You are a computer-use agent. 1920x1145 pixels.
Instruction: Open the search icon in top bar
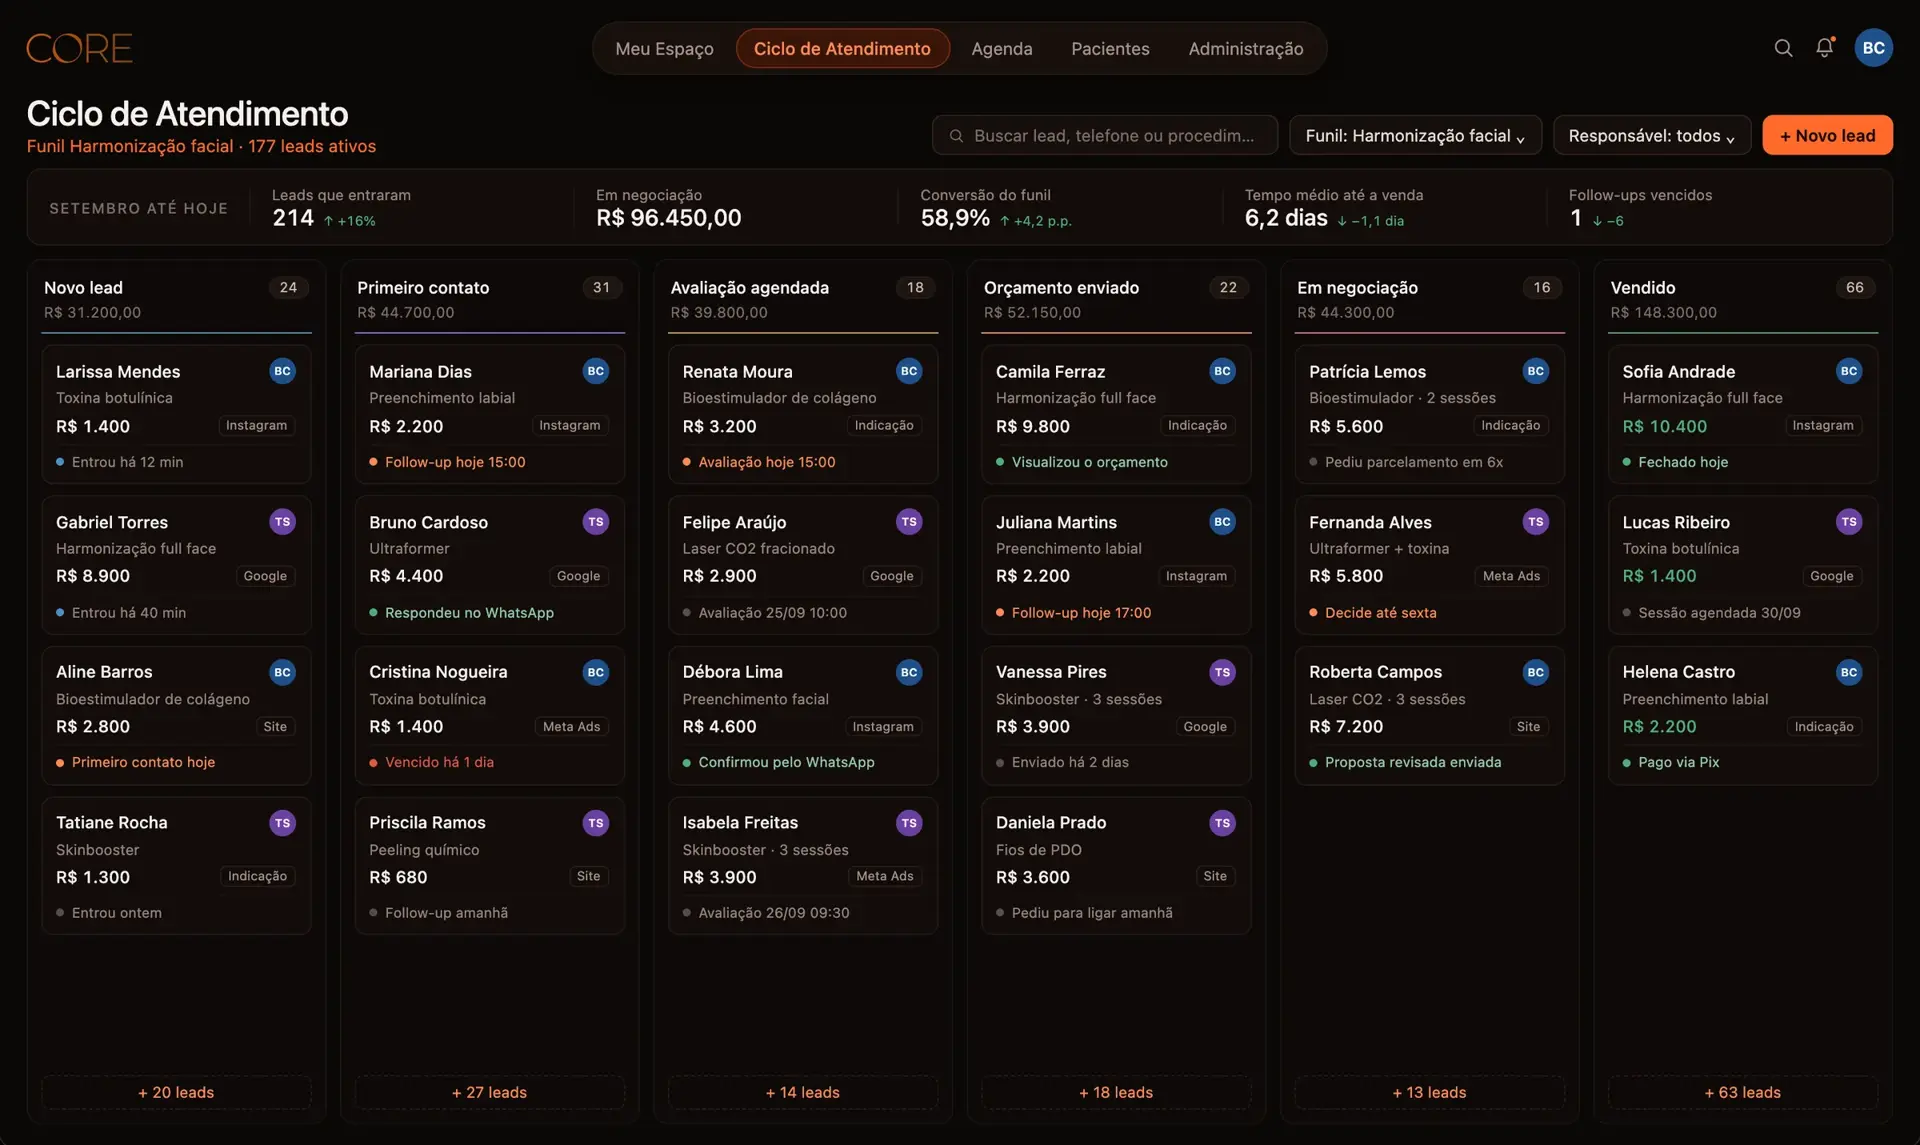pos(1783,48)
